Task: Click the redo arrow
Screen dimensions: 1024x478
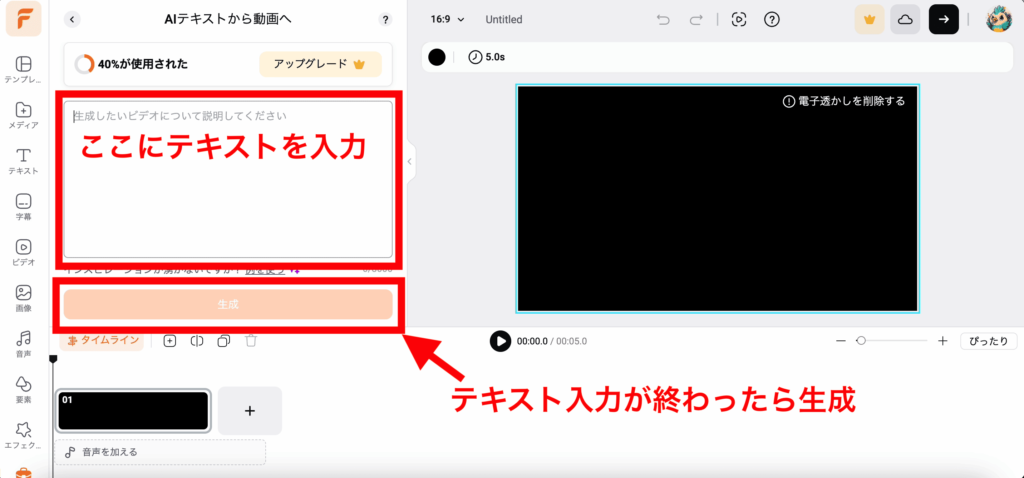Action: (696, 20)
